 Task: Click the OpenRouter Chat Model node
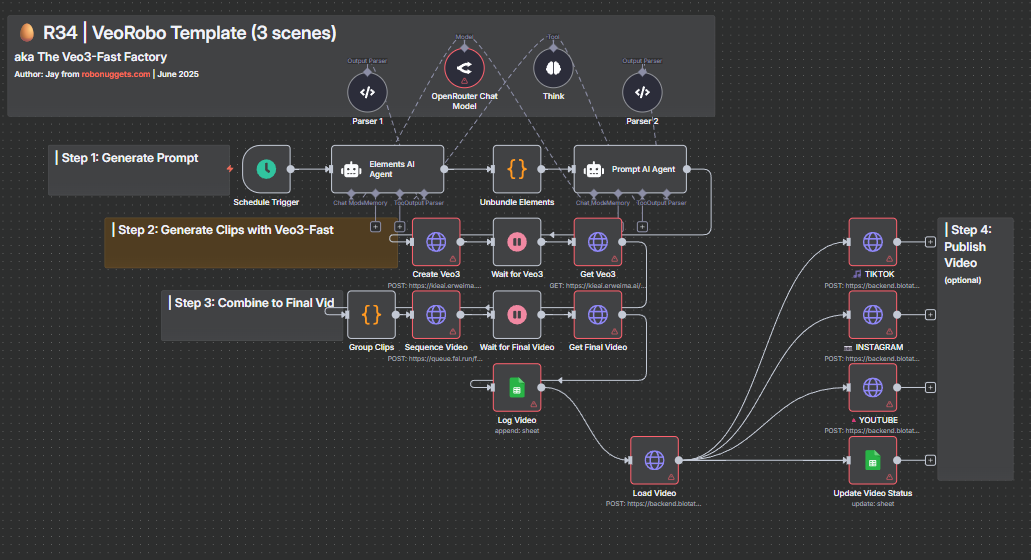(x=464, y=68)
